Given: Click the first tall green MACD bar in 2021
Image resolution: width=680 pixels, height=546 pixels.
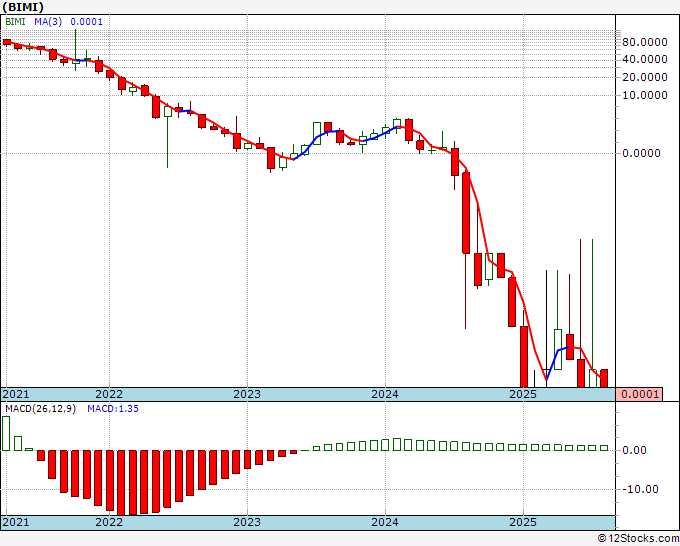Looking at the screenshot, I should point(6,433).
